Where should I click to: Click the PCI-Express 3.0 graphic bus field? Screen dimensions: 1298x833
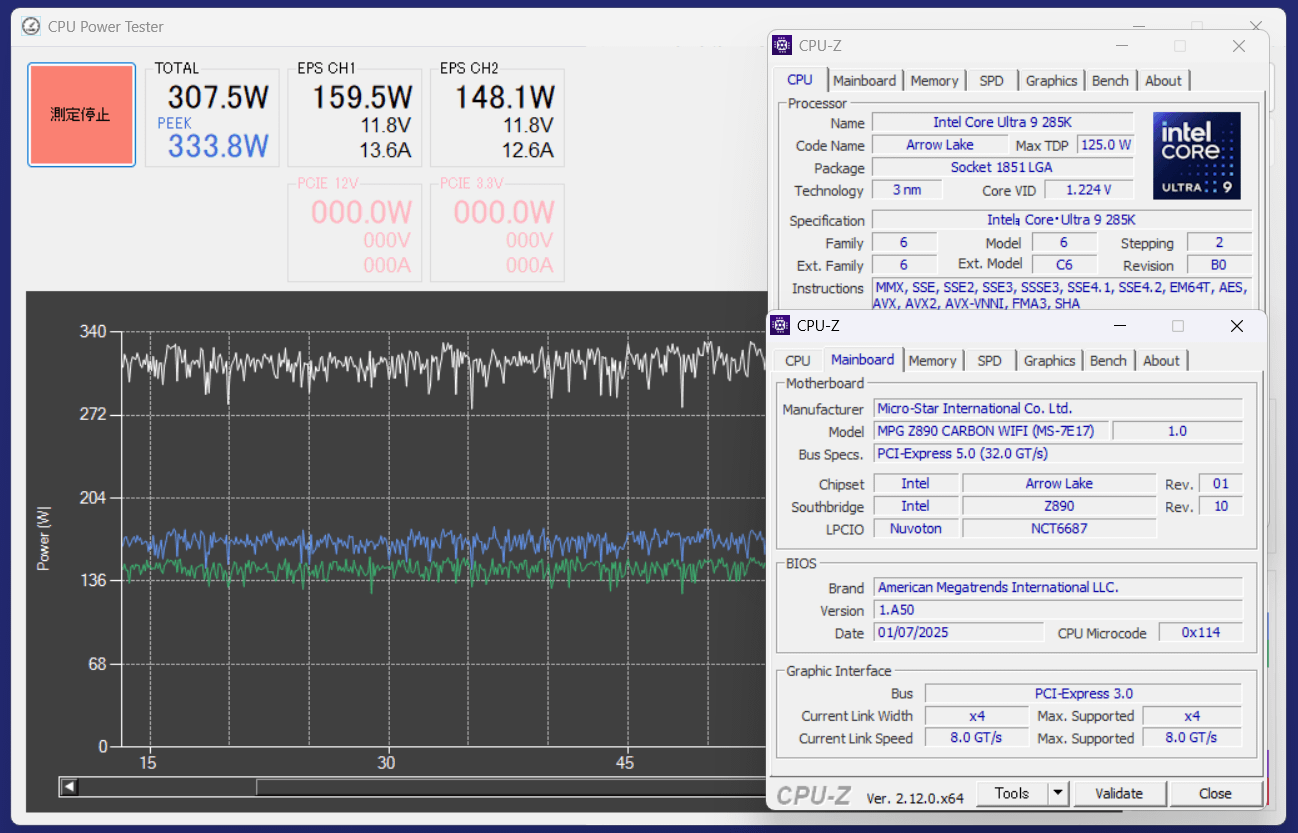coord(1083,693)
